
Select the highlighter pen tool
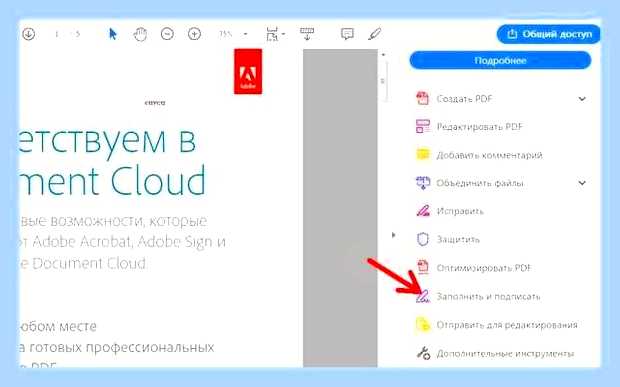[x=374, y=34]
